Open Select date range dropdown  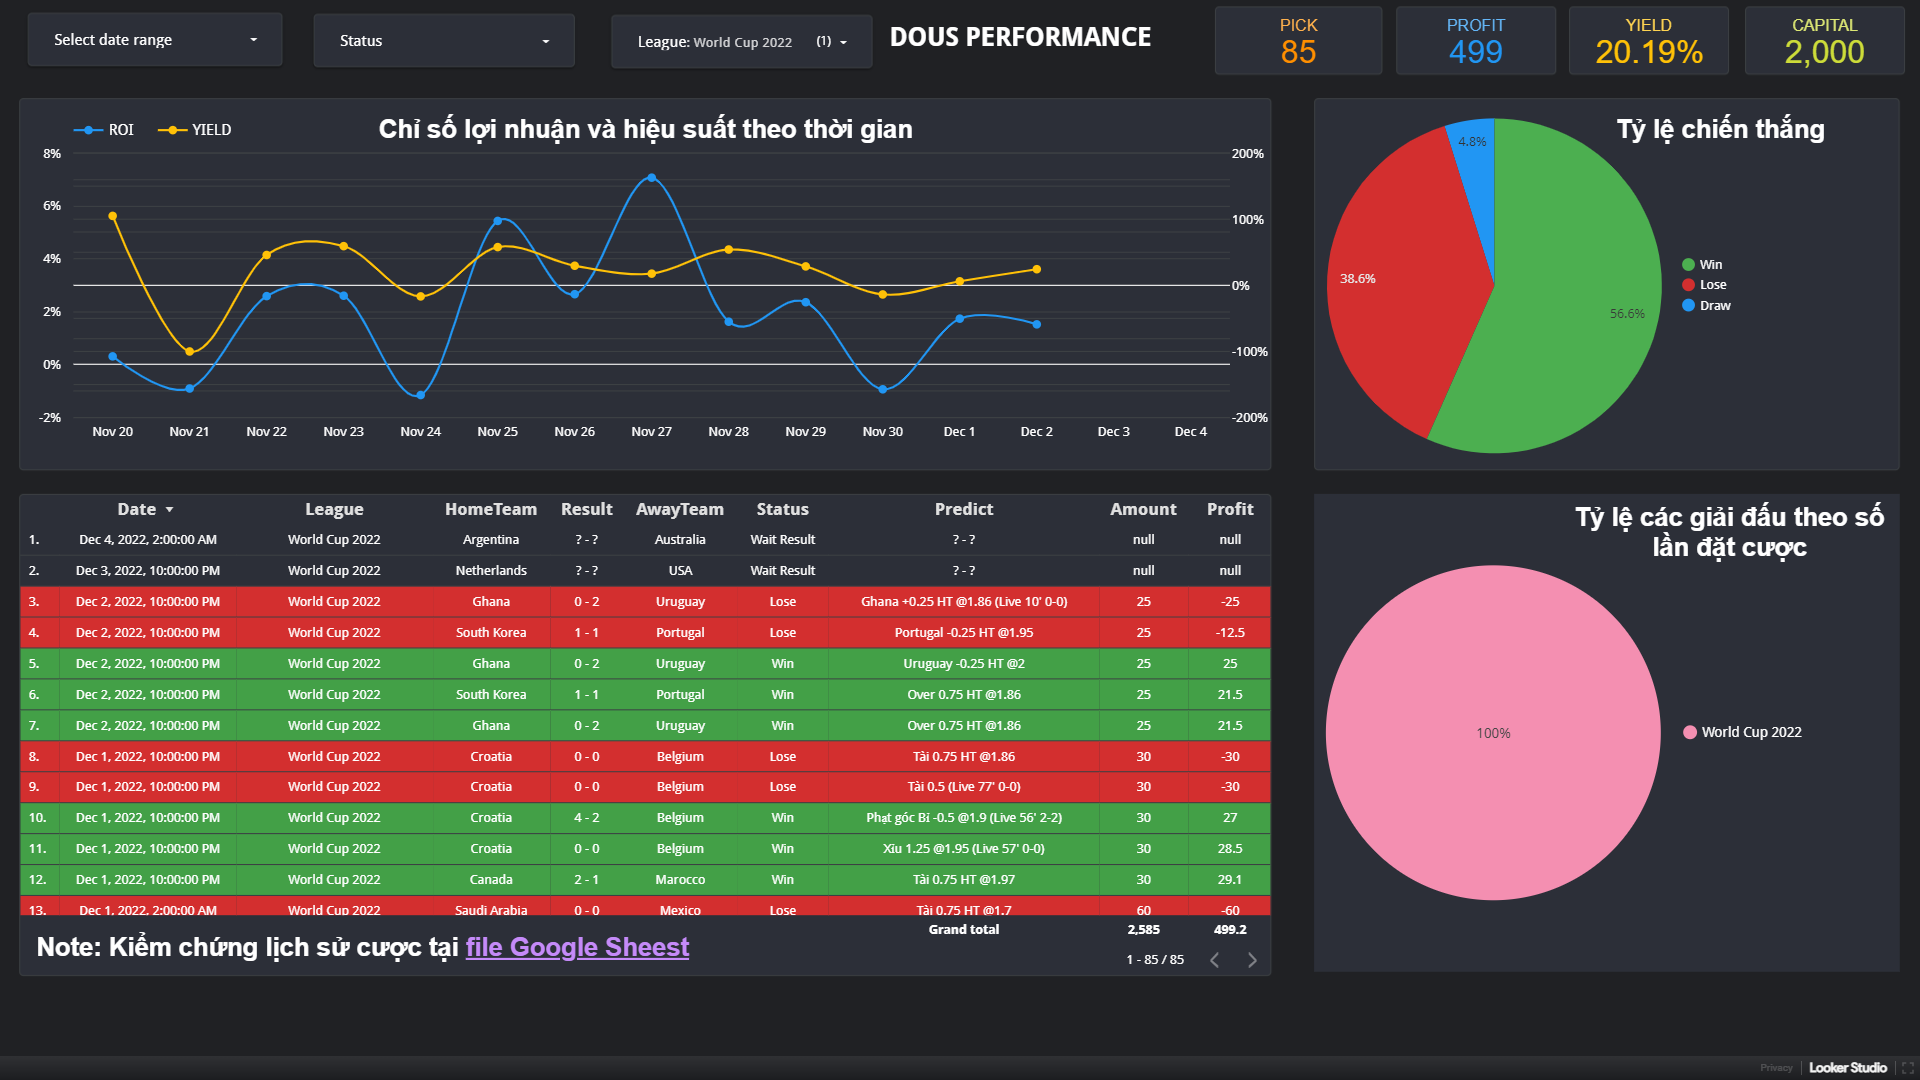[155, 40]
